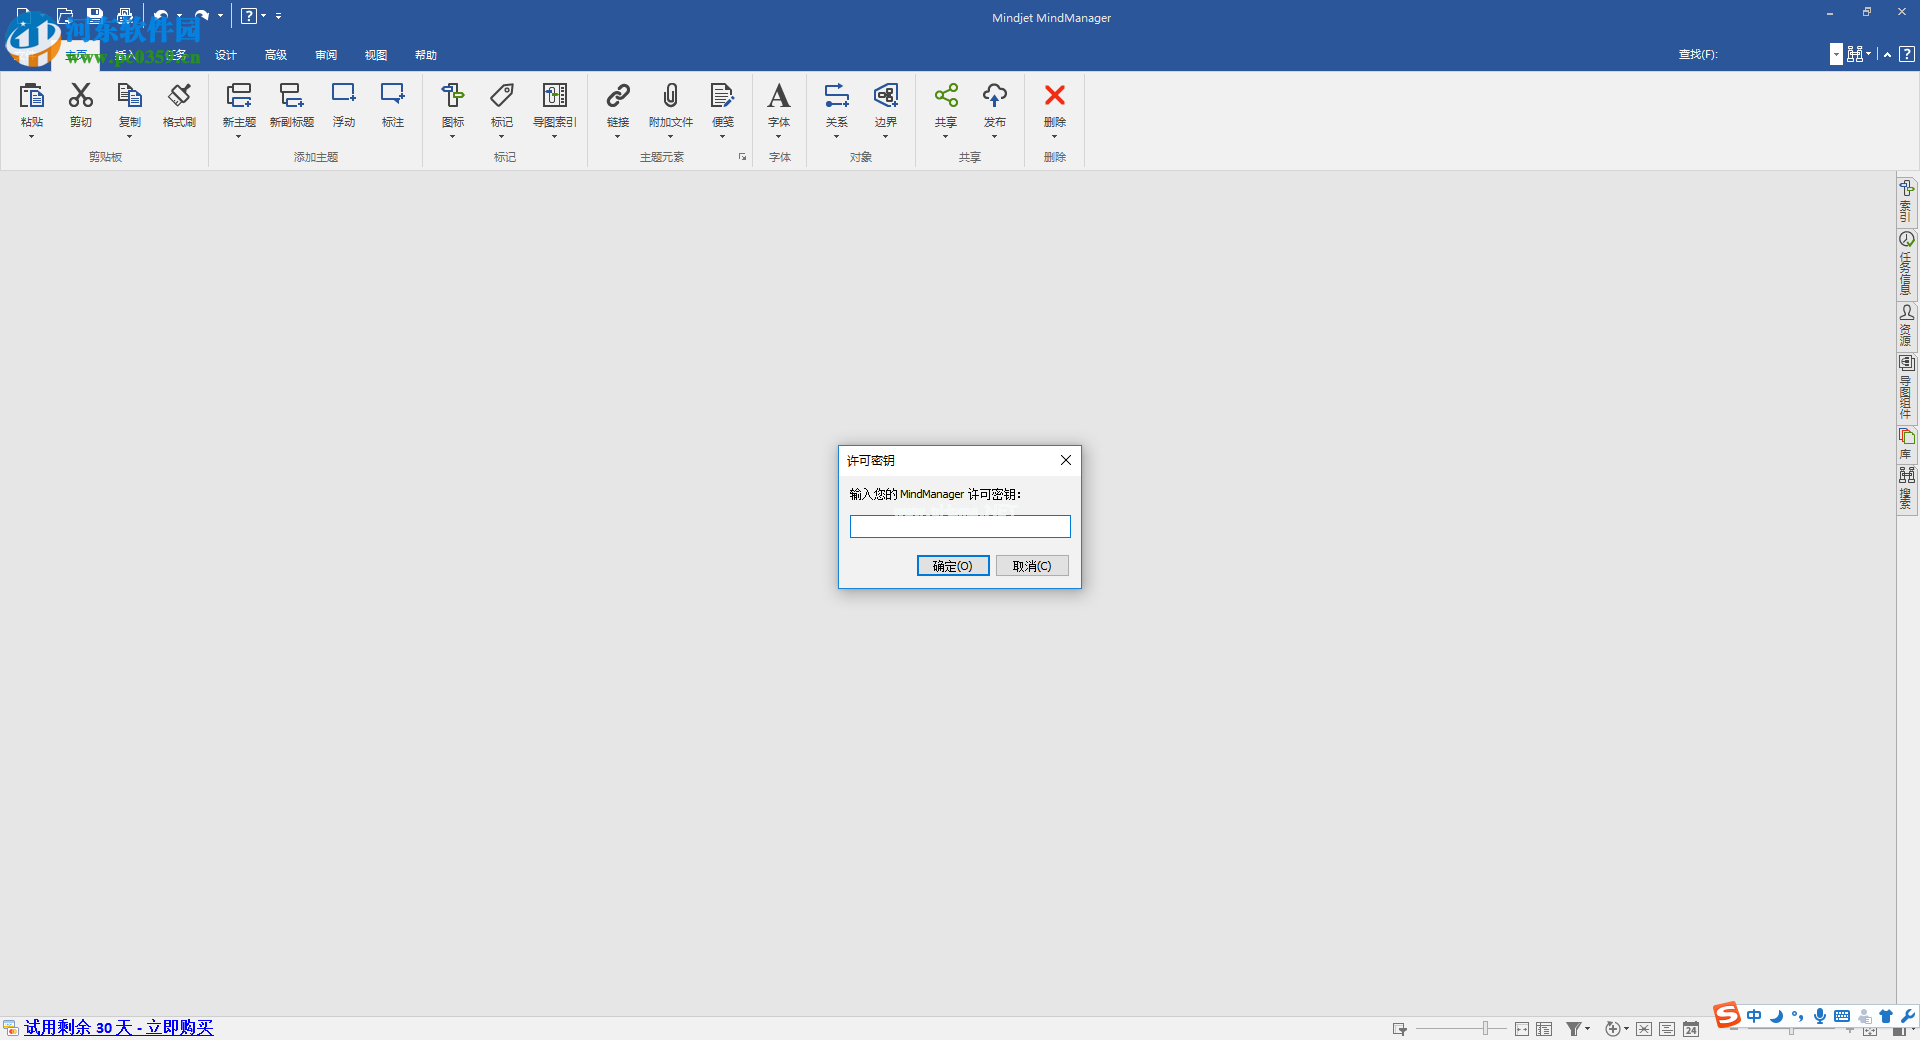
Task: Click the 链接 link icon
Action: click(x=618, y=96)
